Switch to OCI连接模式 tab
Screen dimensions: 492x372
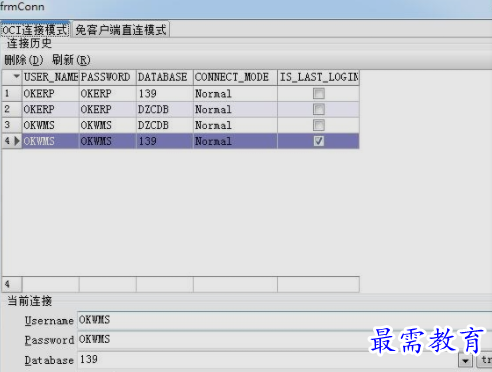click(x=35, y=30)
